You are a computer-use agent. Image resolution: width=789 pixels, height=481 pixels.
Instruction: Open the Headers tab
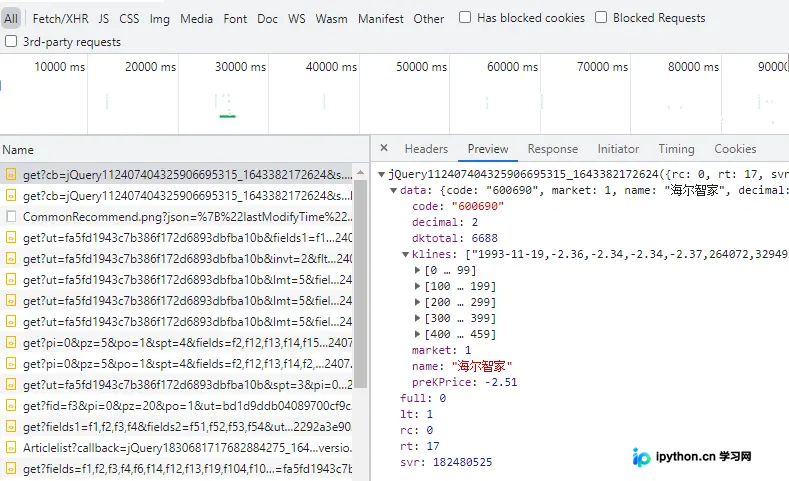tap(426, 149)
